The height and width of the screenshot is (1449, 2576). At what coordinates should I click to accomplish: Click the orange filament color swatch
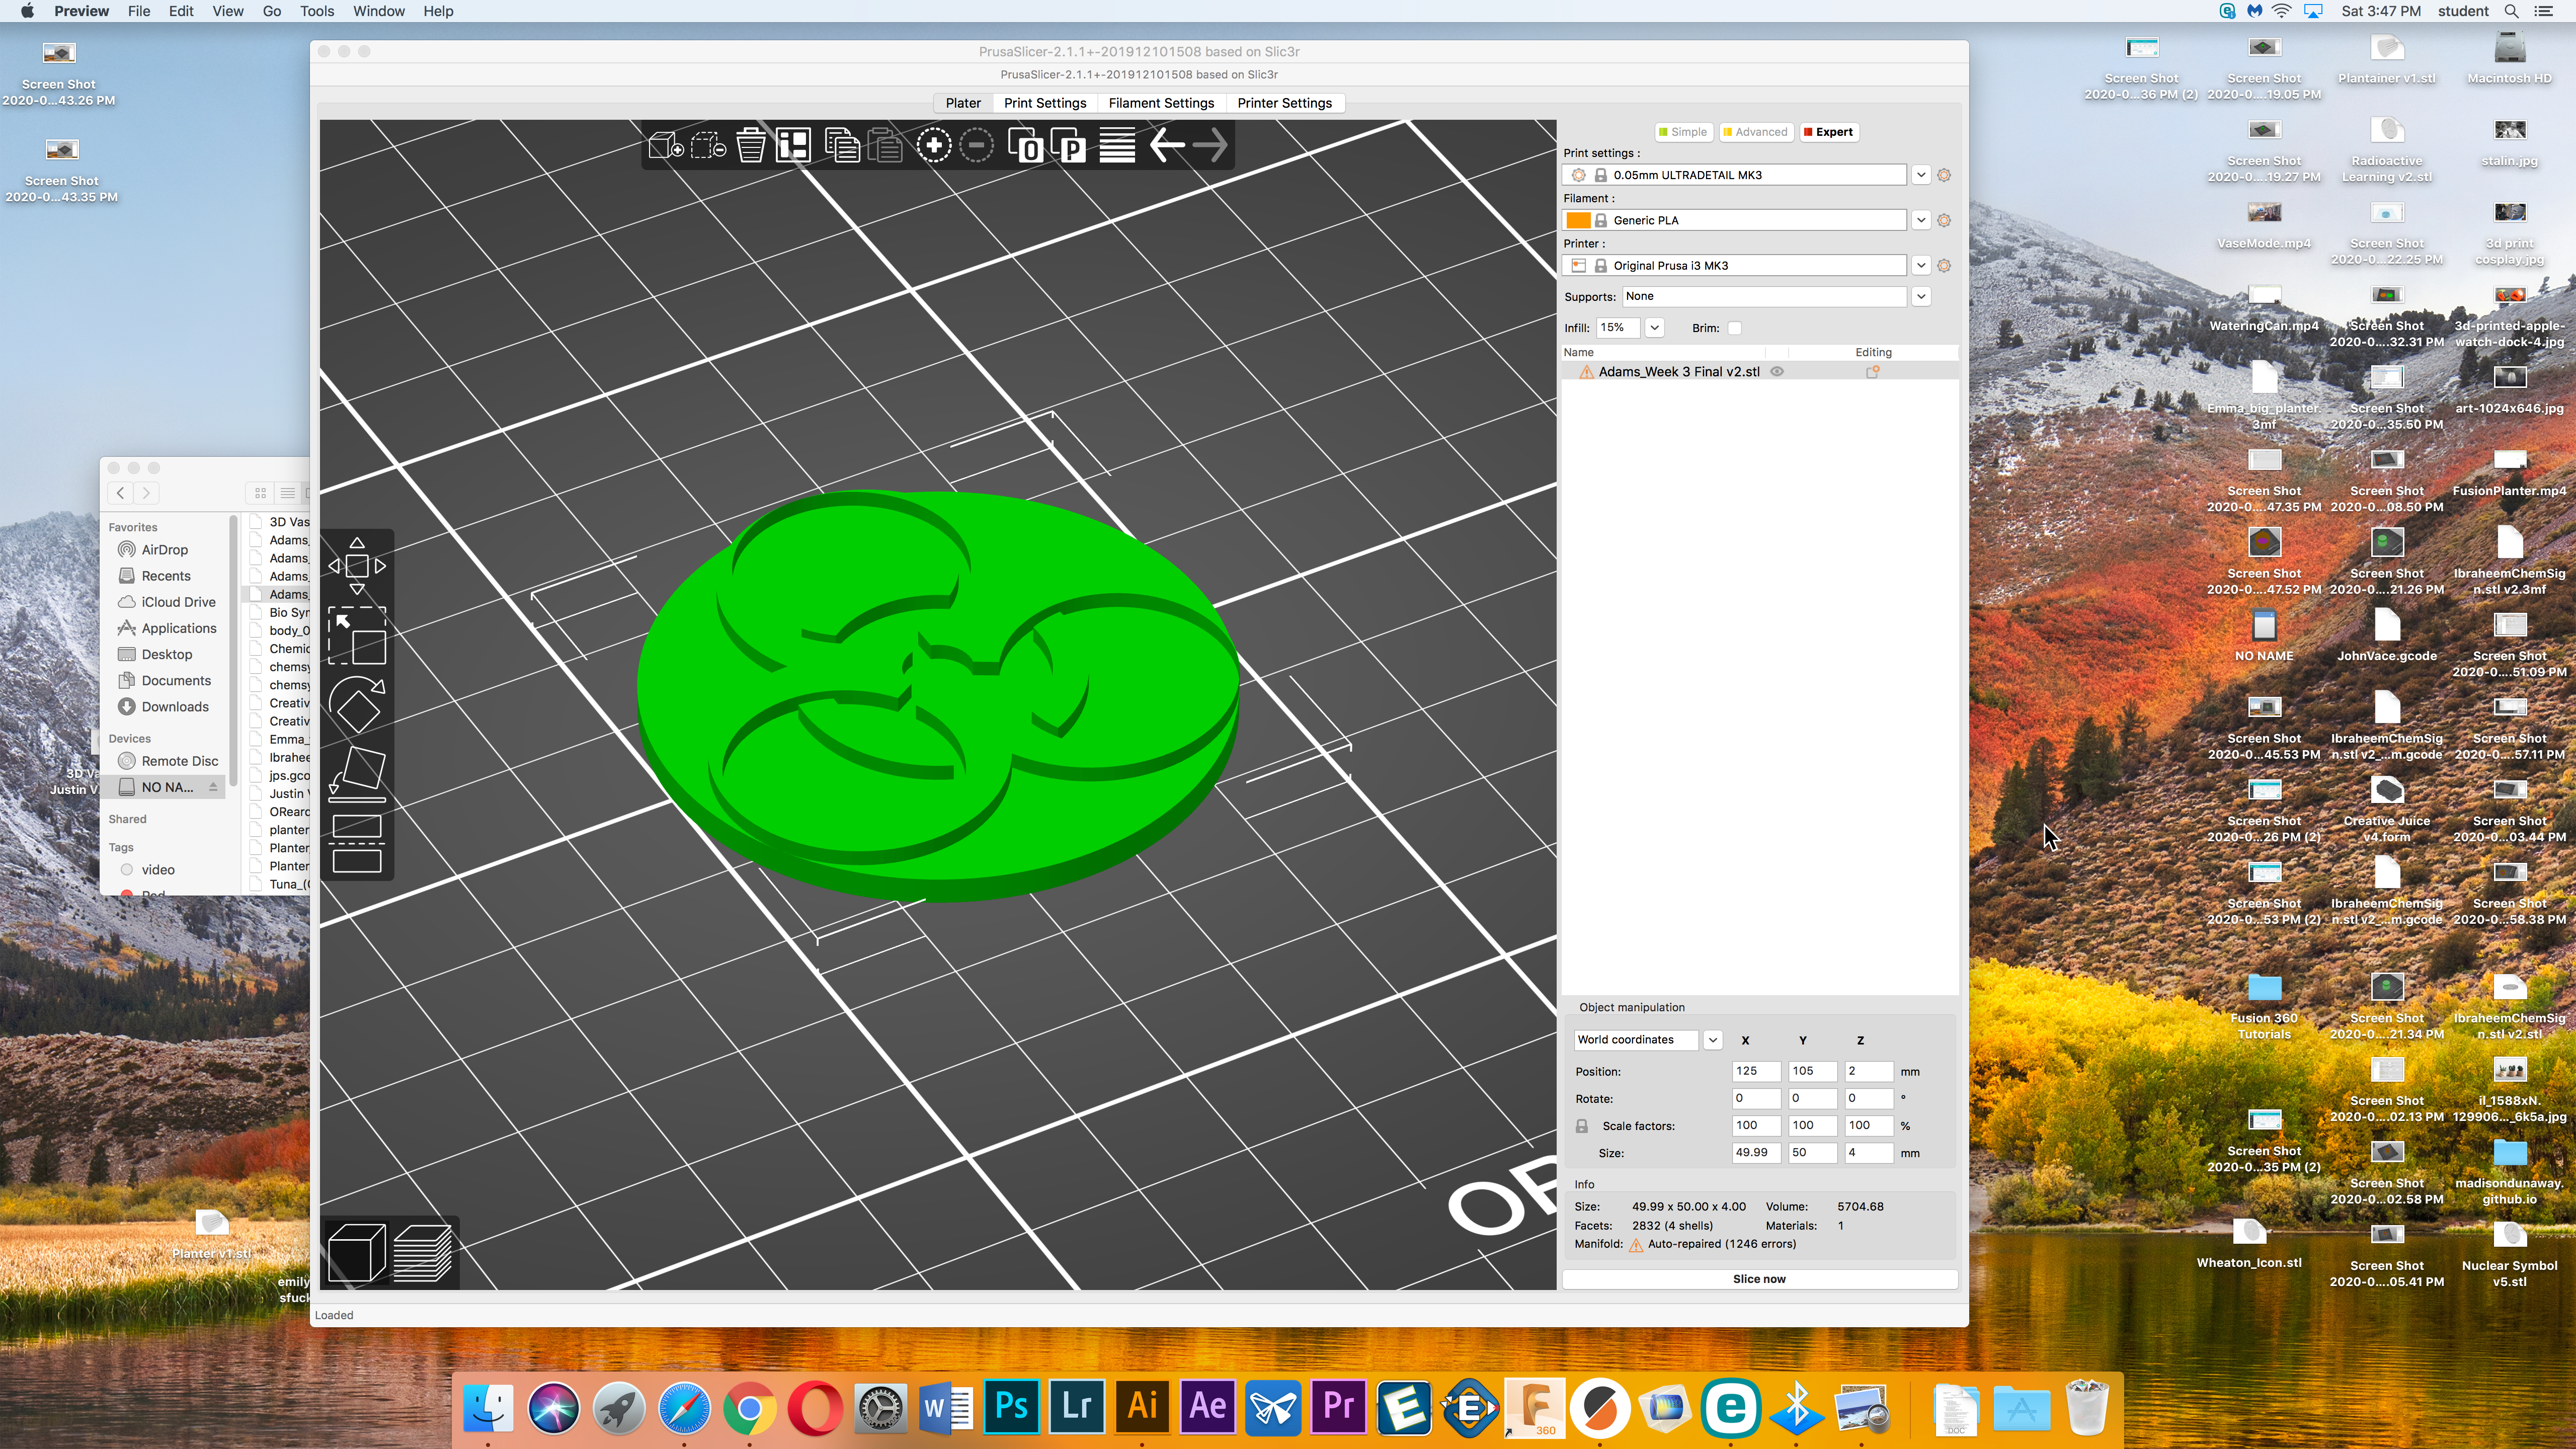click(x=1579, y=220)
